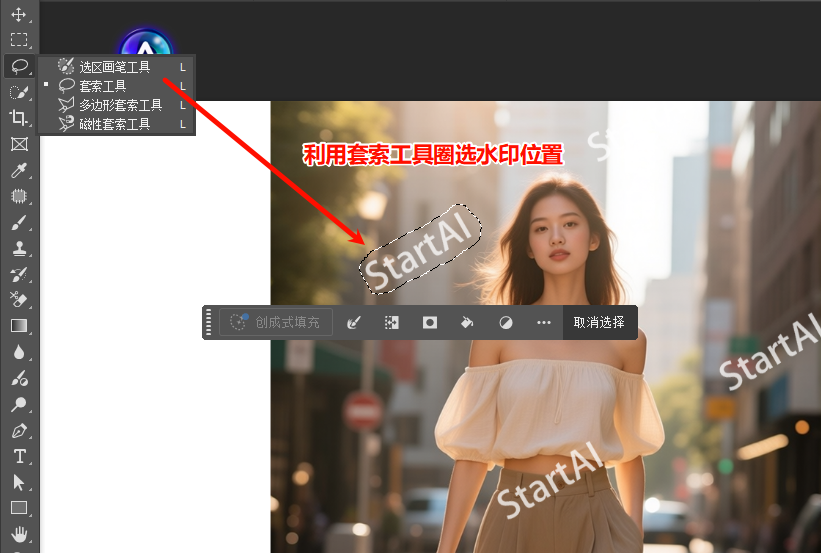Choose 选区画笔工具 from the flyout menu
821x553 pixels.
click(x=115, y=67)
